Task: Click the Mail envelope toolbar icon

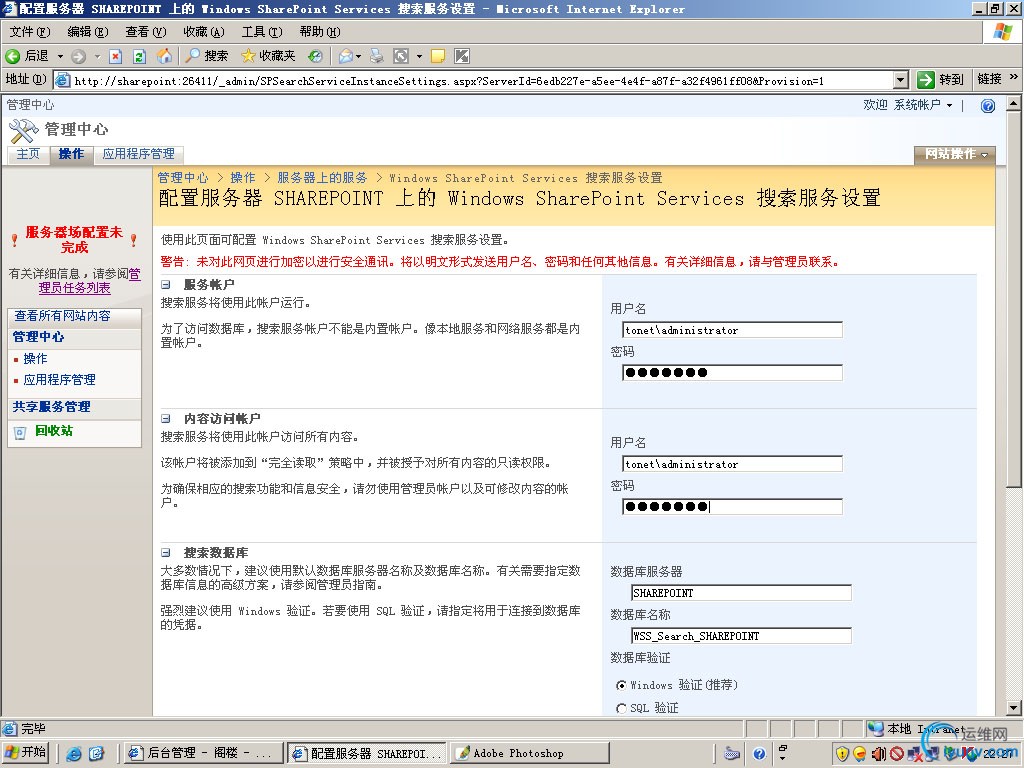Action: pos(345,56)
